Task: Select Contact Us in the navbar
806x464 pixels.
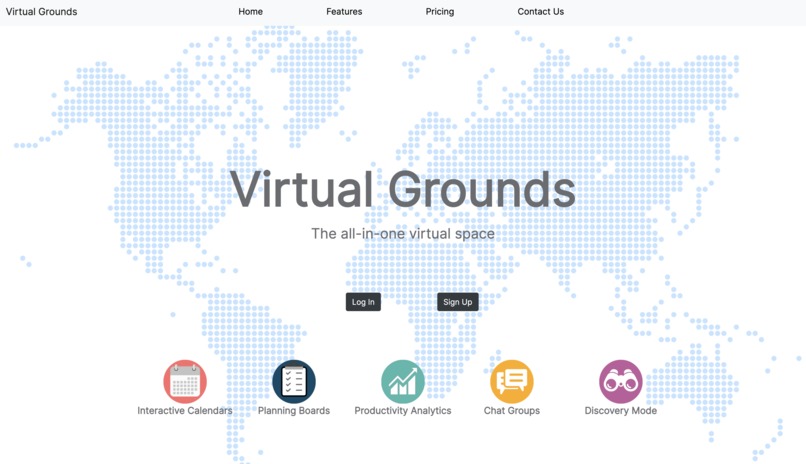Action: 540,11
